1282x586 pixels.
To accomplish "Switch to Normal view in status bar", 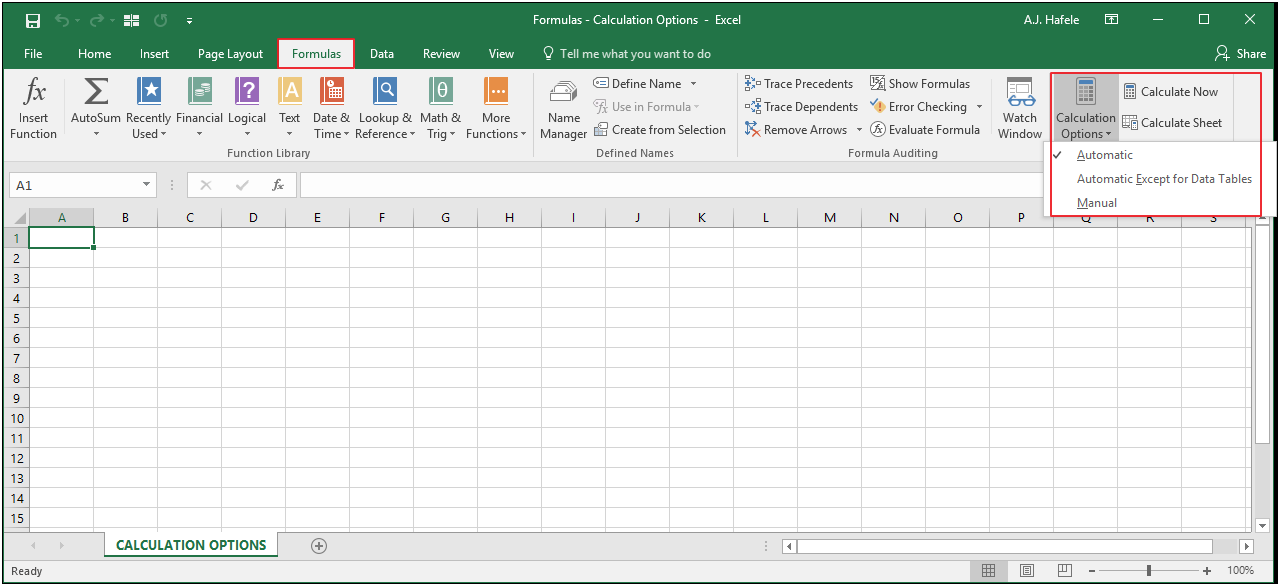I will 988,571.
